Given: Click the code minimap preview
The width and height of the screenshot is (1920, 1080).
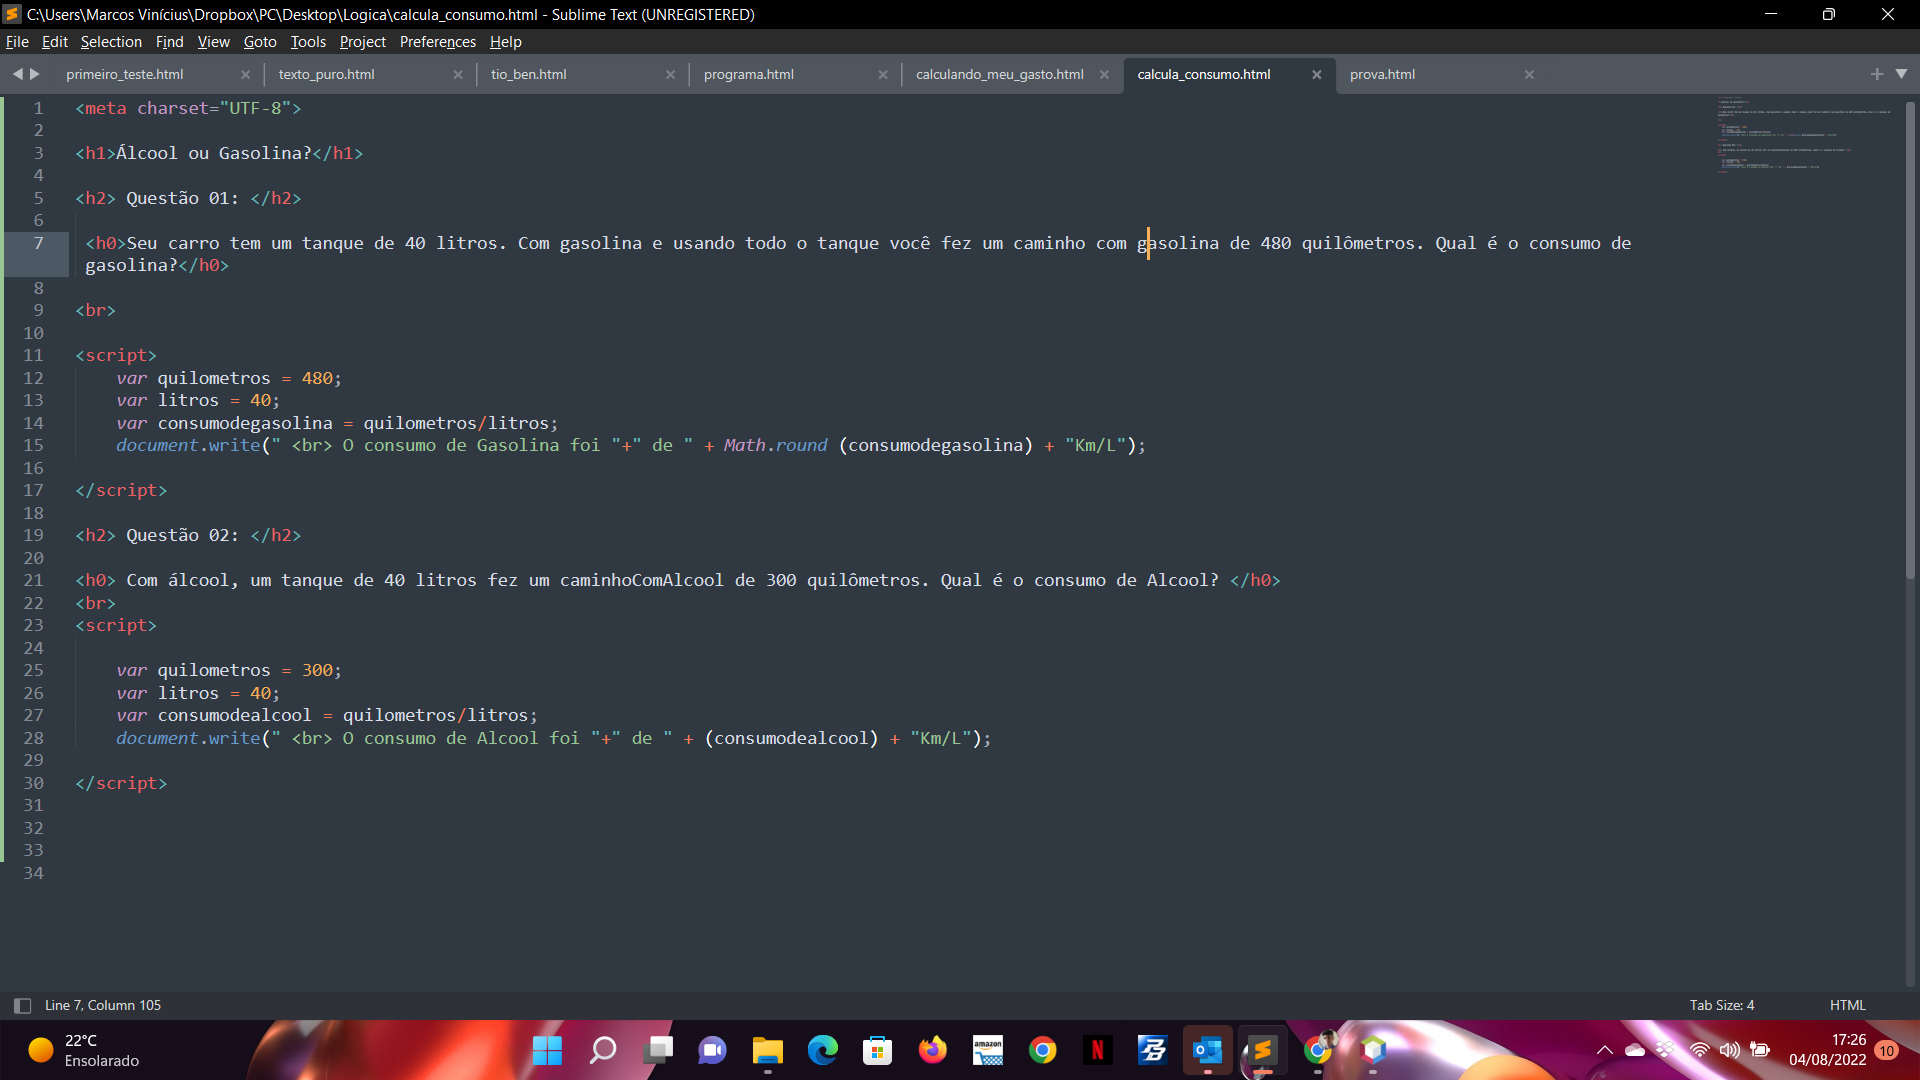Looking at the screenshot, I should [x=1803, y=135].
